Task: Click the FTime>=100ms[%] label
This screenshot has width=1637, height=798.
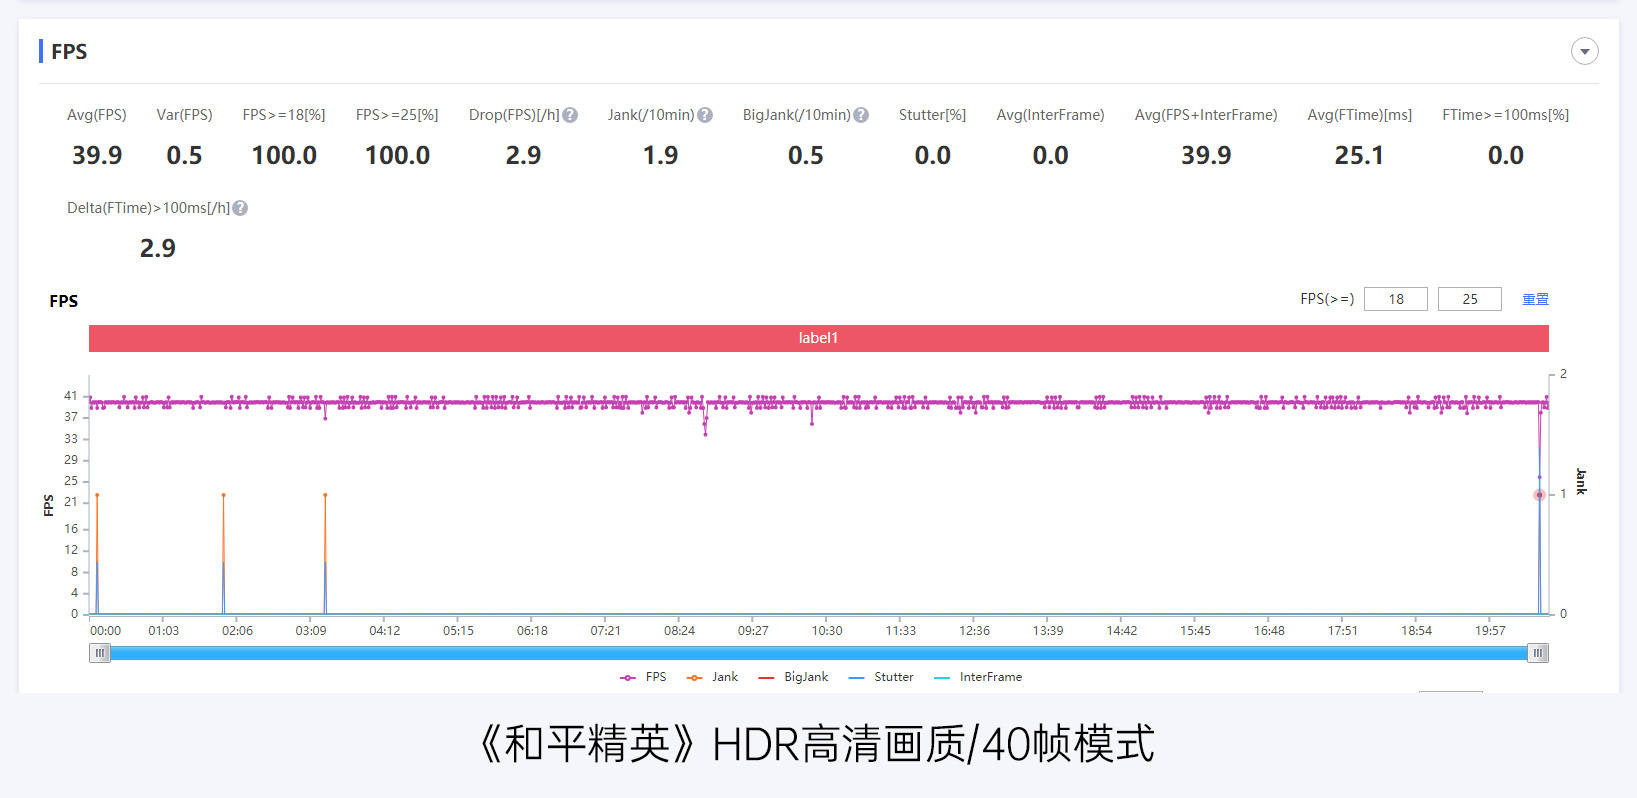Action: pyautogui.click(x=1505, y=115)
